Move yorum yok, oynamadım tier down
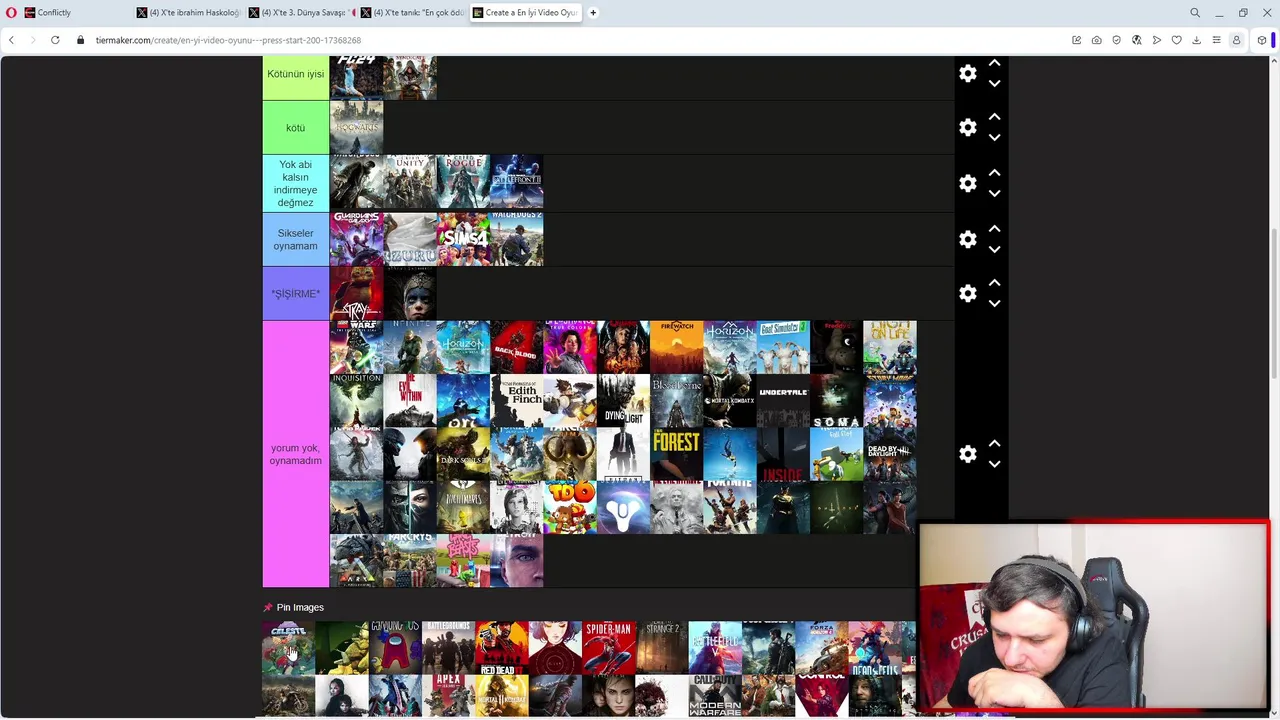1280x720 pixels. pos(994,464)
